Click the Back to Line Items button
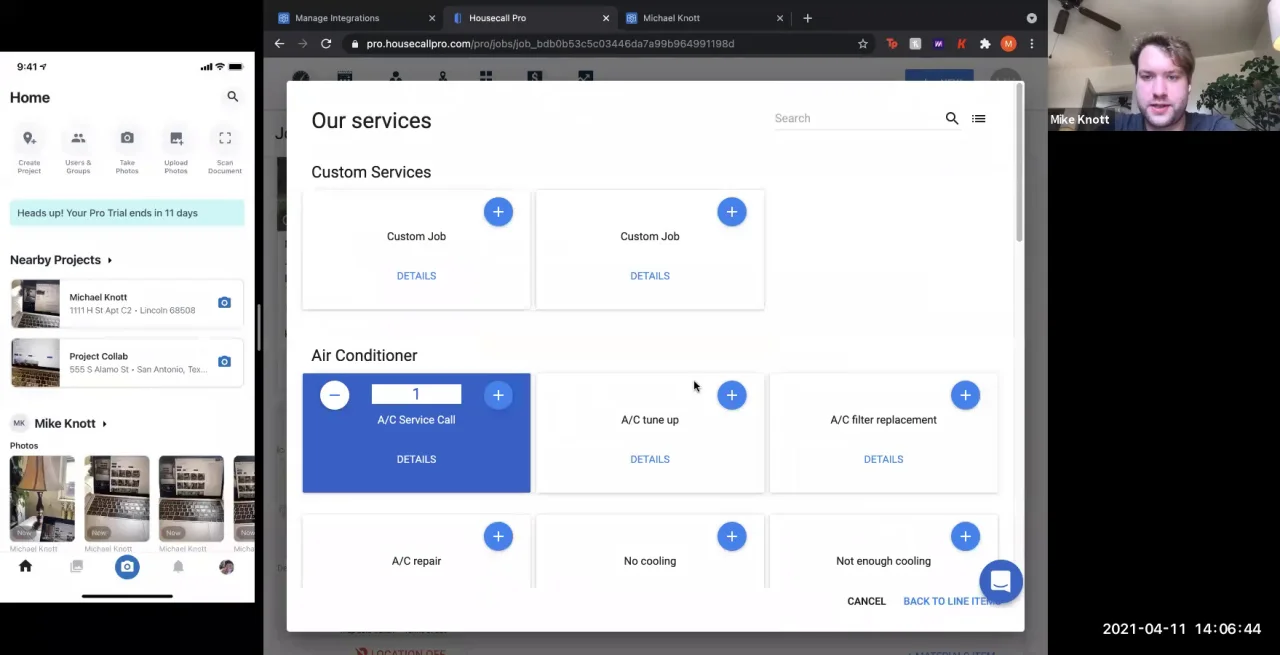The image size is (1280, 655). [x=952, y=601]
